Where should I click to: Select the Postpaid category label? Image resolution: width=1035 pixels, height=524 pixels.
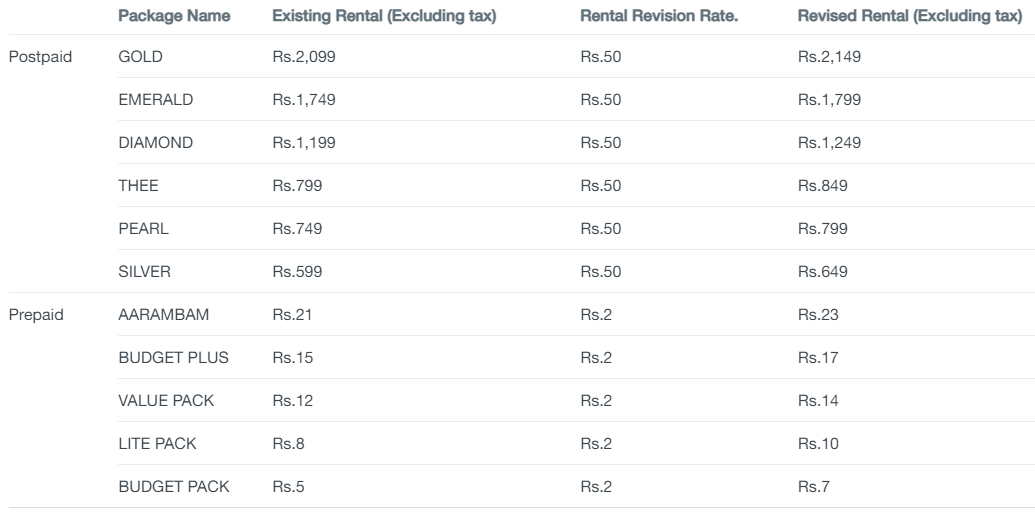pos(40,57)
